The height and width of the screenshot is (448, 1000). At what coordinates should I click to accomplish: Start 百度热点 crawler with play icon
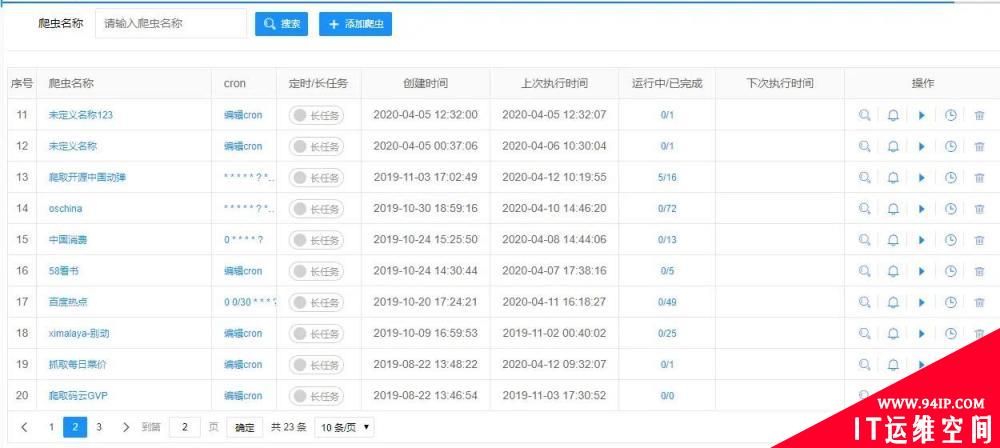[922, 302]
